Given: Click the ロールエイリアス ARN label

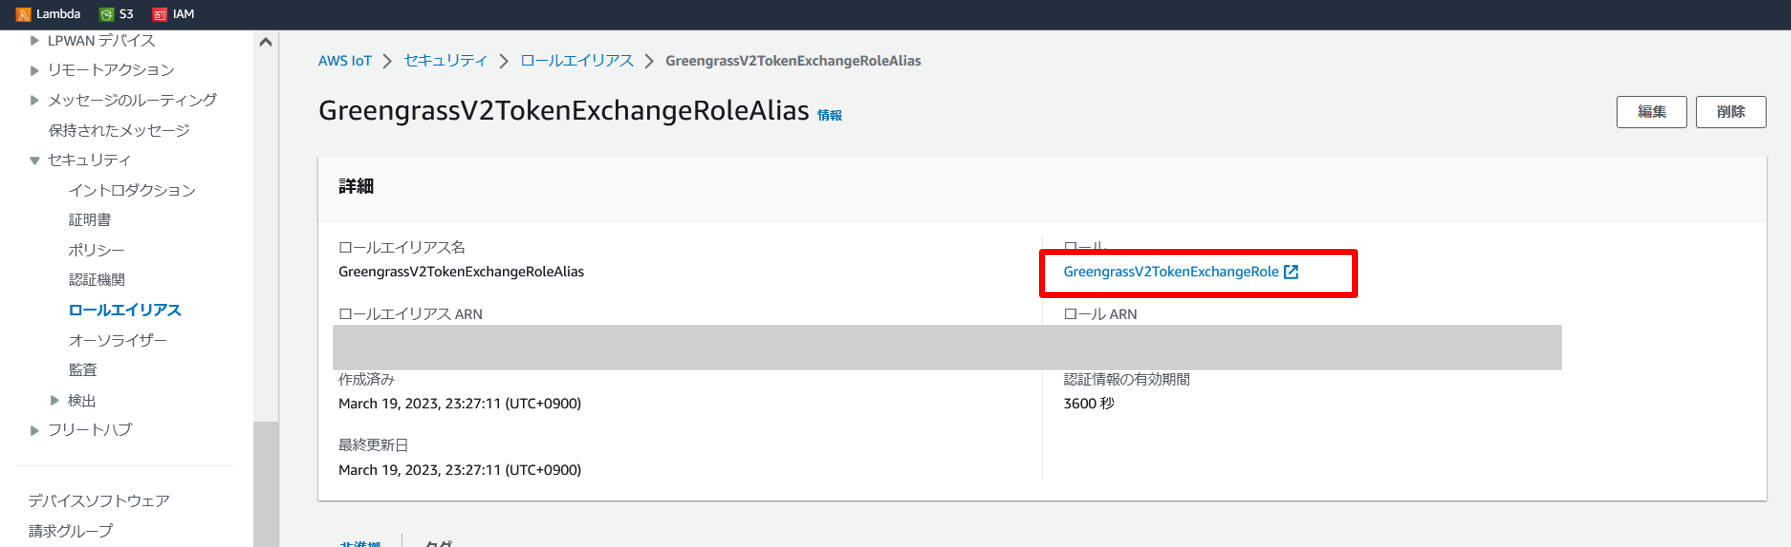Looking at the screenshot, I should (410, 314).
